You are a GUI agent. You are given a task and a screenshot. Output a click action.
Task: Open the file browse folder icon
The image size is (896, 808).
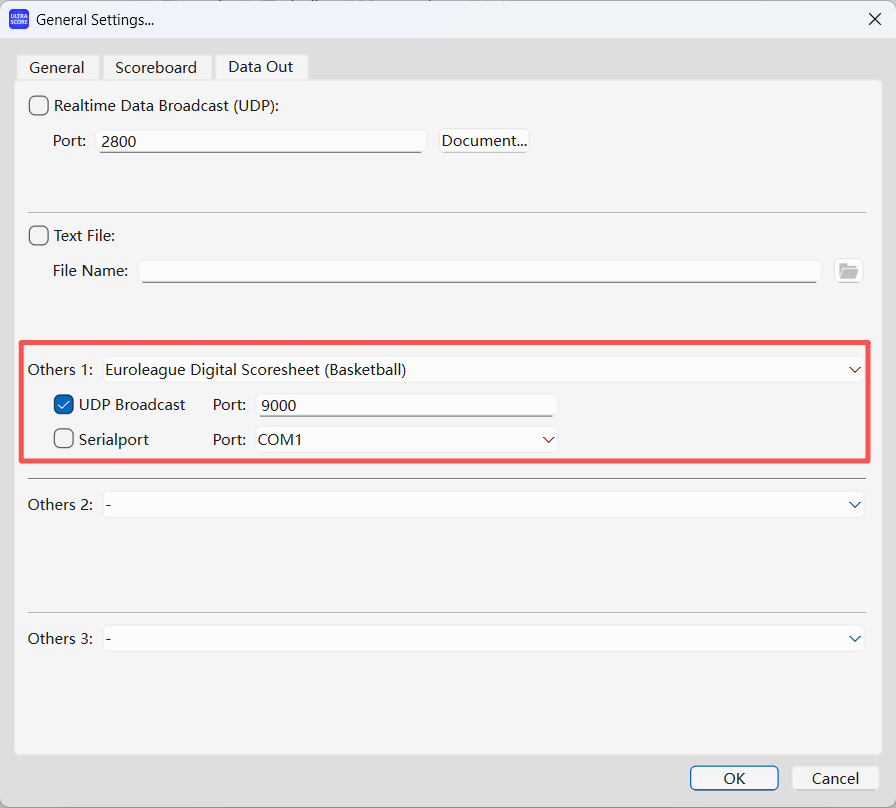[x=848, y=271]
